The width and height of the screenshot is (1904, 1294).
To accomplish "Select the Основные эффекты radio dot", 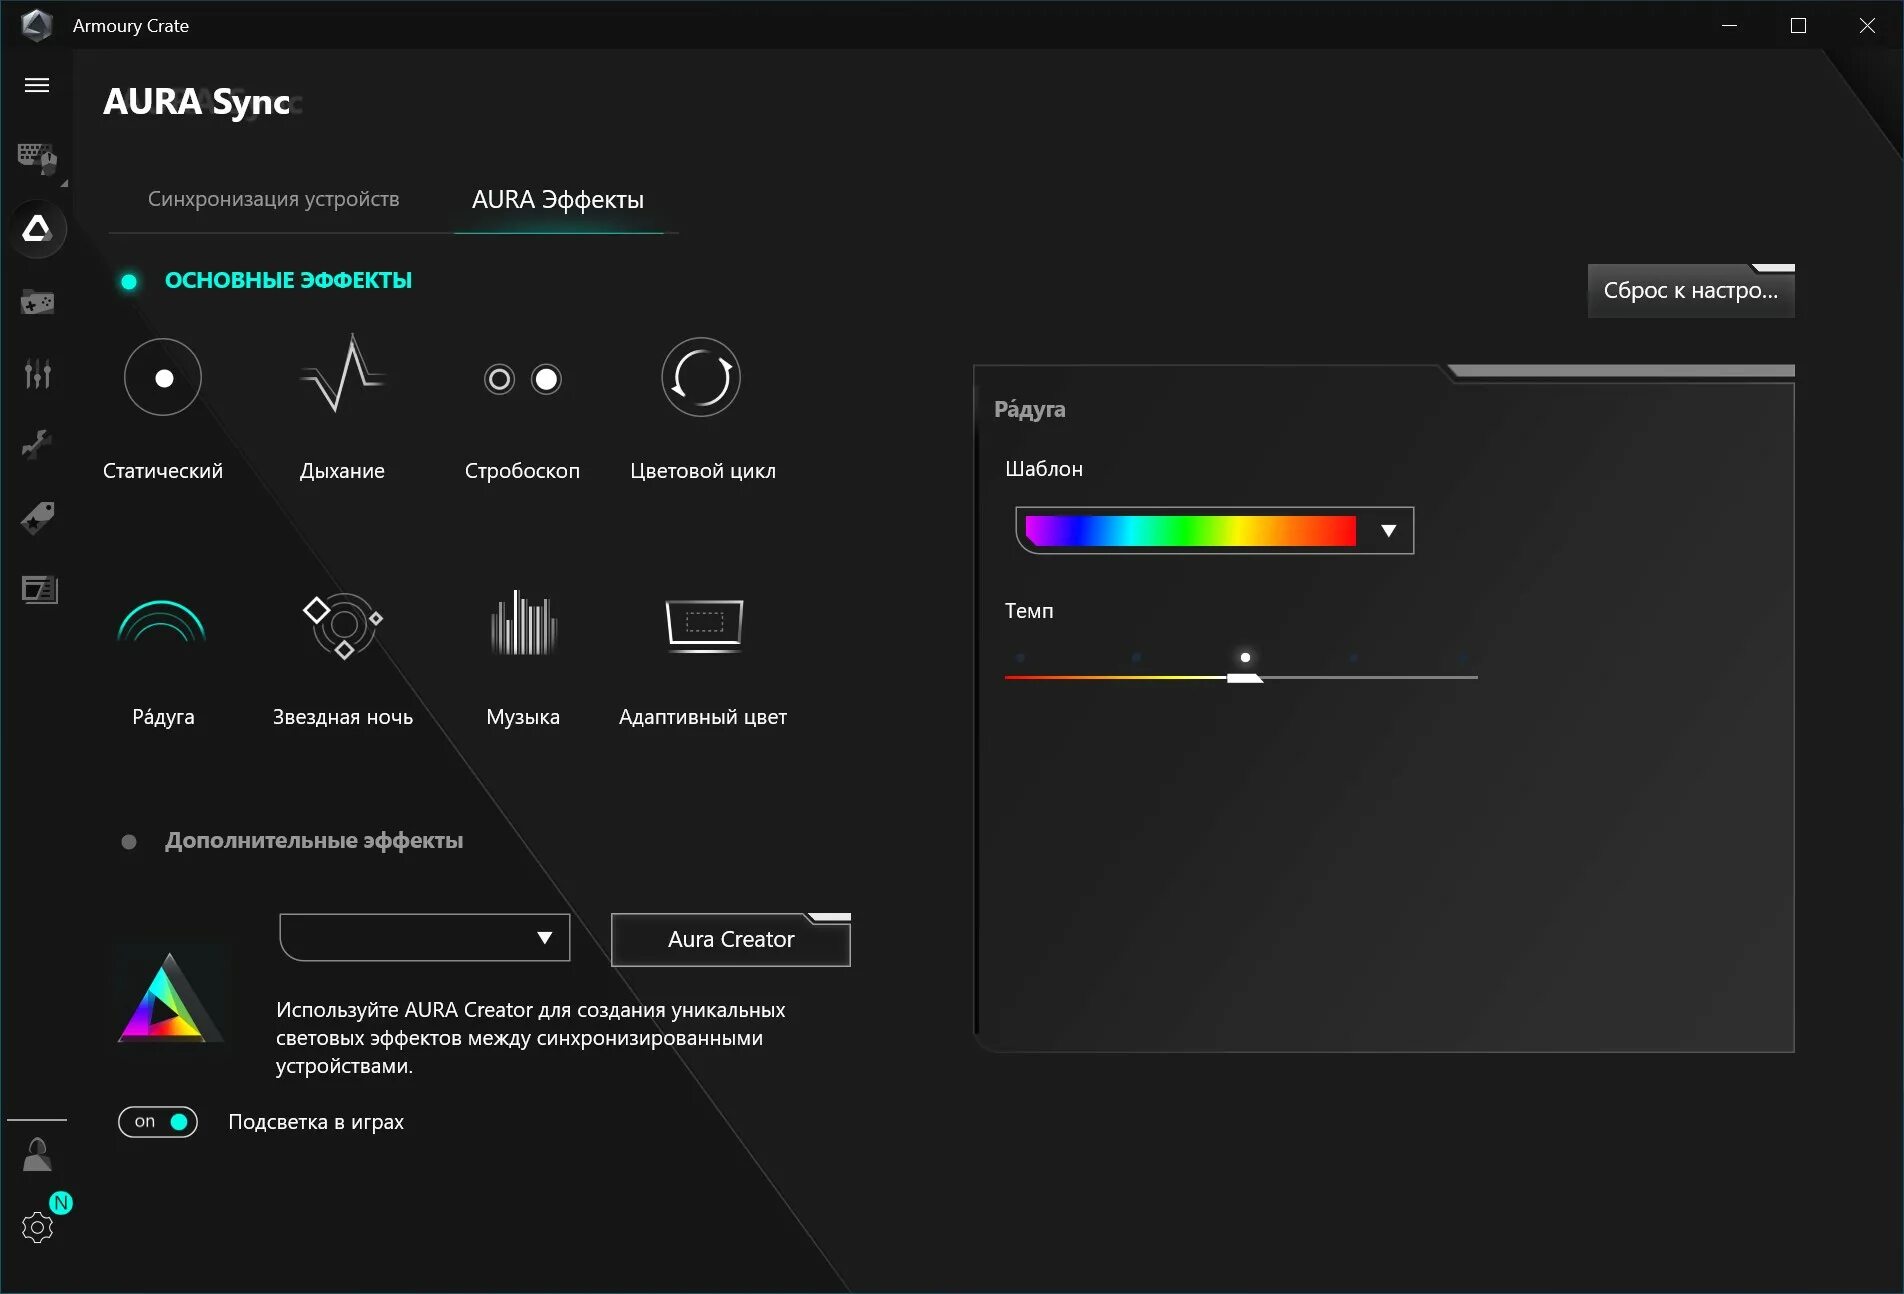I will click(x=129, y=281).
